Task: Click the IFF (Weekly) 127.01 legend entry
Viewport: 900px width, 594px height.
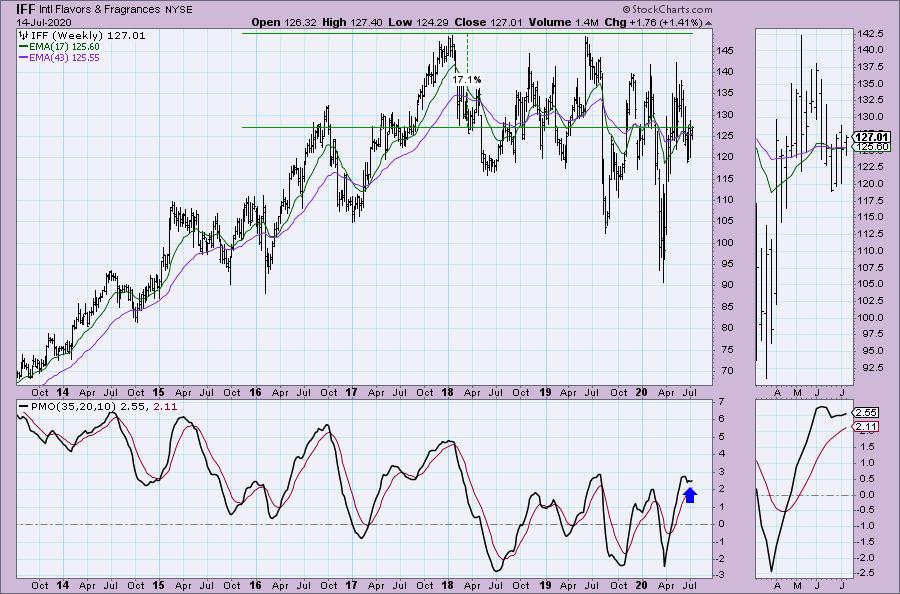Action: tap(87, 35)
